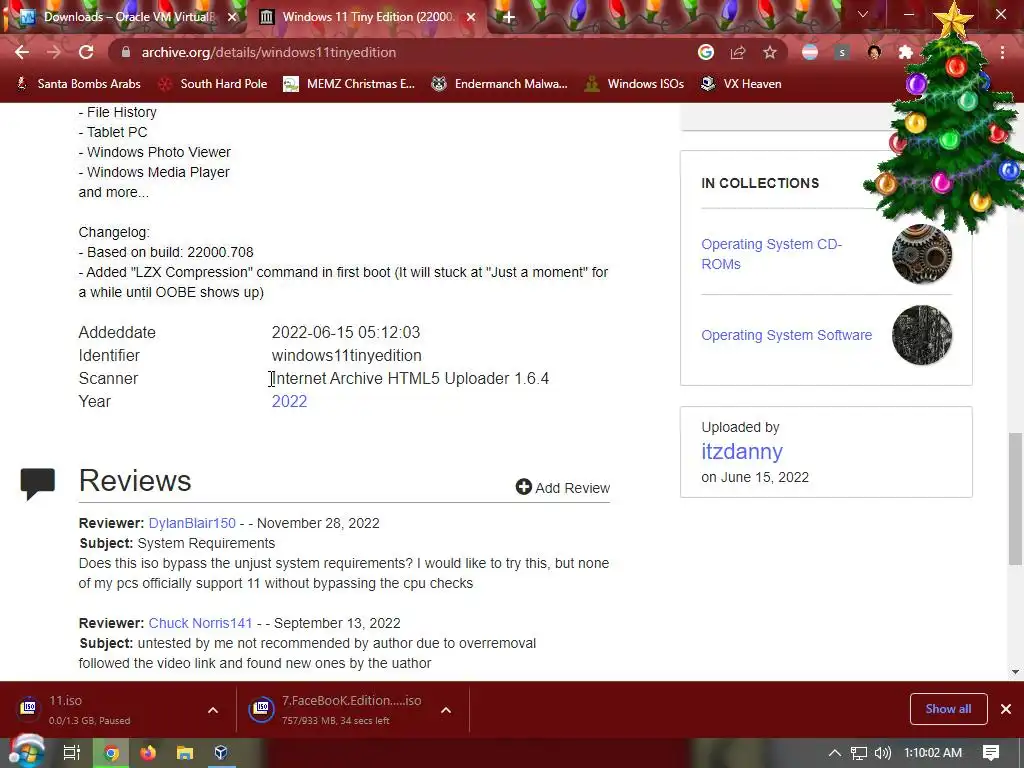
Task: Open the Chrome three-dot menu
Action: pyautogui.click(x=1002, y=52)
